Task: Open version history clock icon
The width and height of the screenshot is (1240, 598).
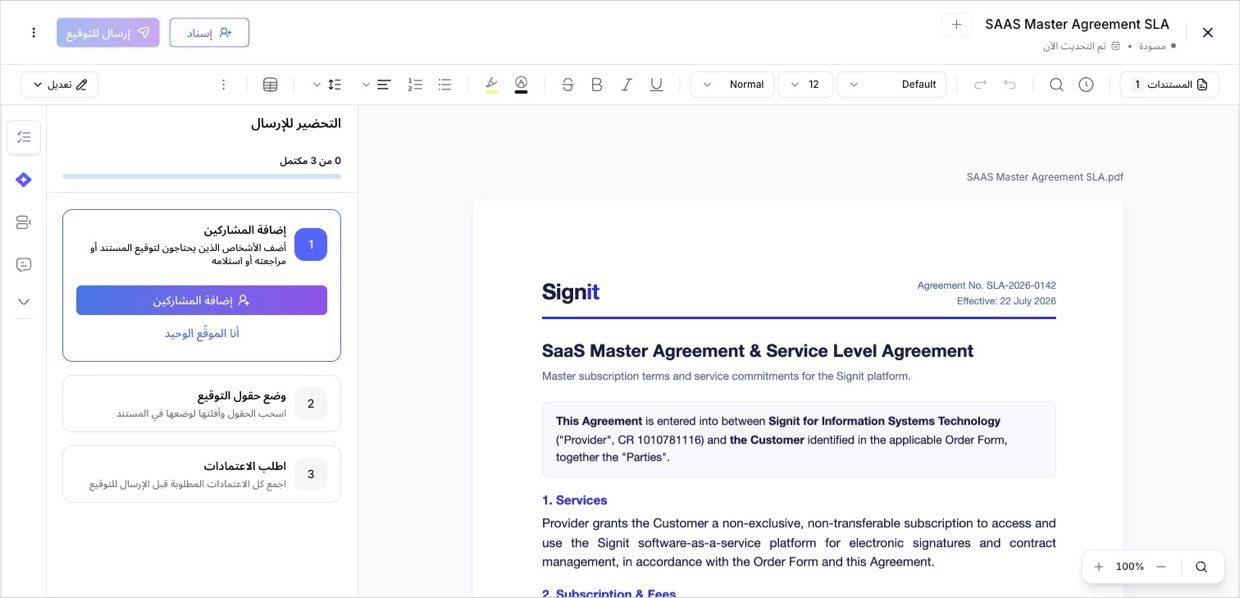Action: point(1086,85)
